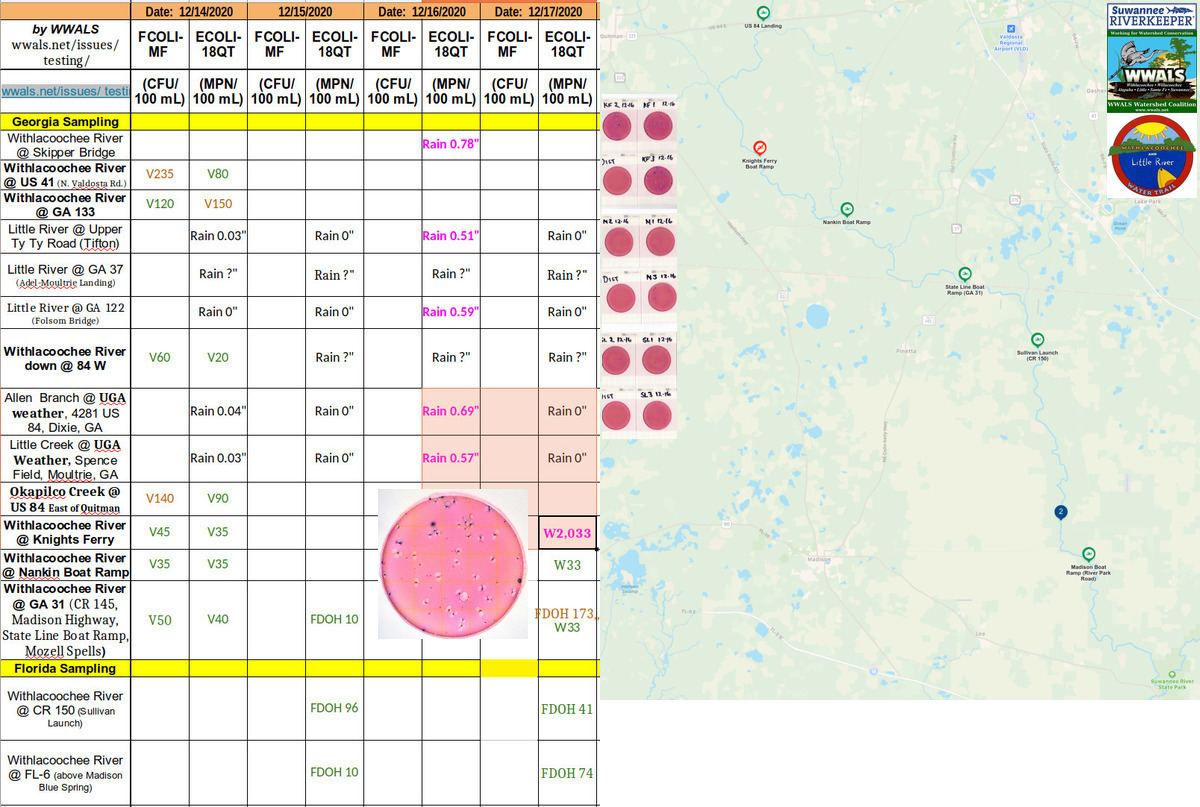Image resolution: width=1200 pixels, height=807 pixels.
Task: Select the 'FDOH 173, W33' cell
Action: pos(568,619)
